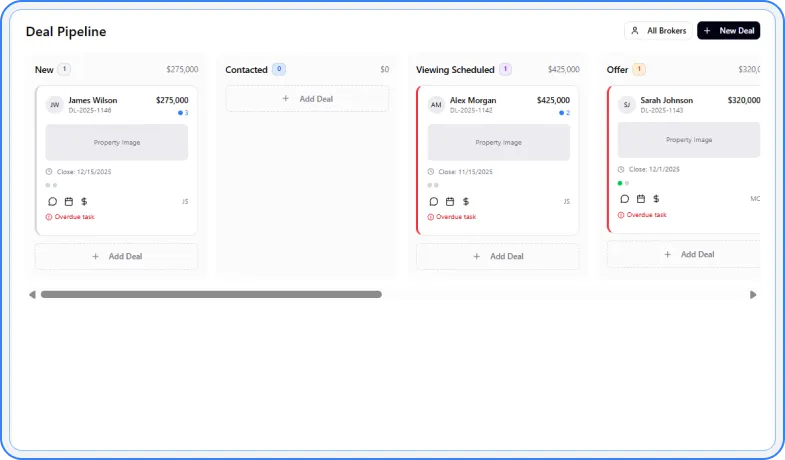Viewport: 785px width, 460px height.
Task: Add a deal under the New column
Action: (x=116, y=257)
